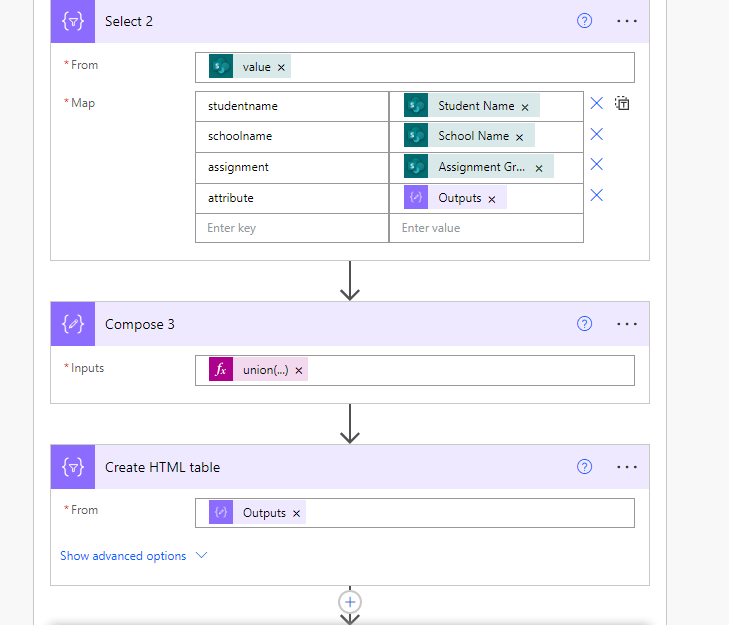
Task: Select the Select 2 header title
Action: pyautogui.click(x=129, y=21)
